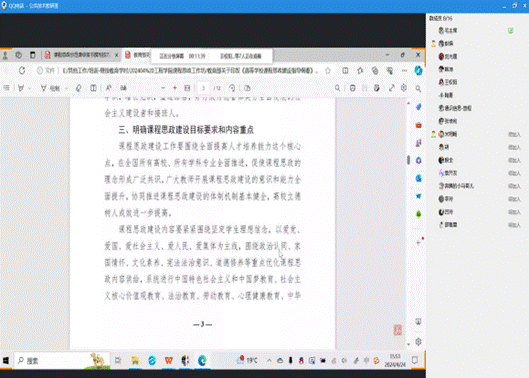Refresh the browser page
529x378 pixels.
click(22, 71)
